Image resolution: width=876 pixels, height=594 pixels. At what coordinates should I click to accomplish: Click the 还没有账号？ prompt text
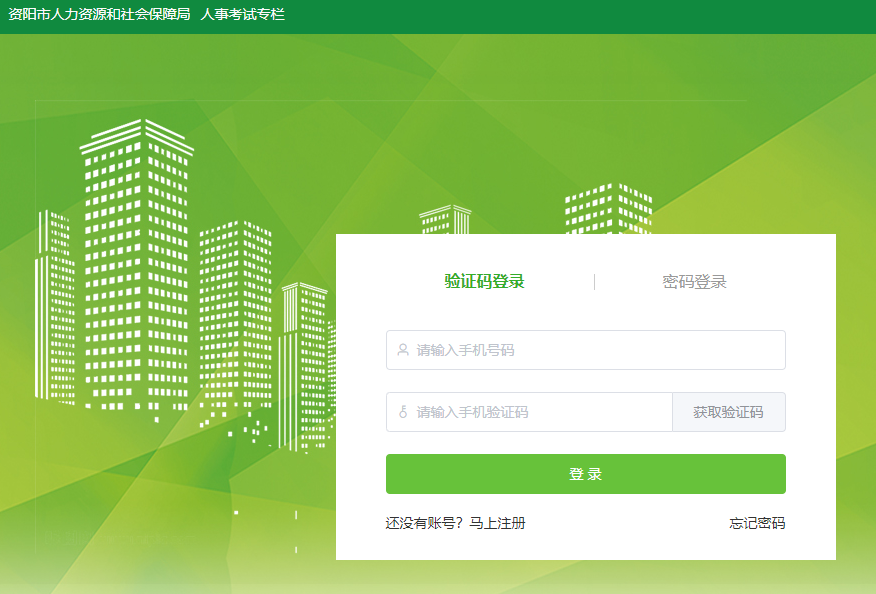pos(425,523)
